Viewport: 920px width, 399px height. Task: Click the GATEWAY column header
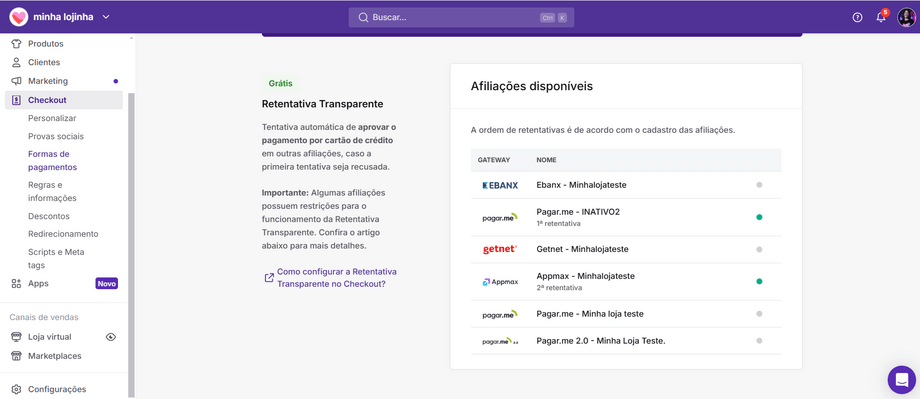pyautogui.click(x=494, y=160)
